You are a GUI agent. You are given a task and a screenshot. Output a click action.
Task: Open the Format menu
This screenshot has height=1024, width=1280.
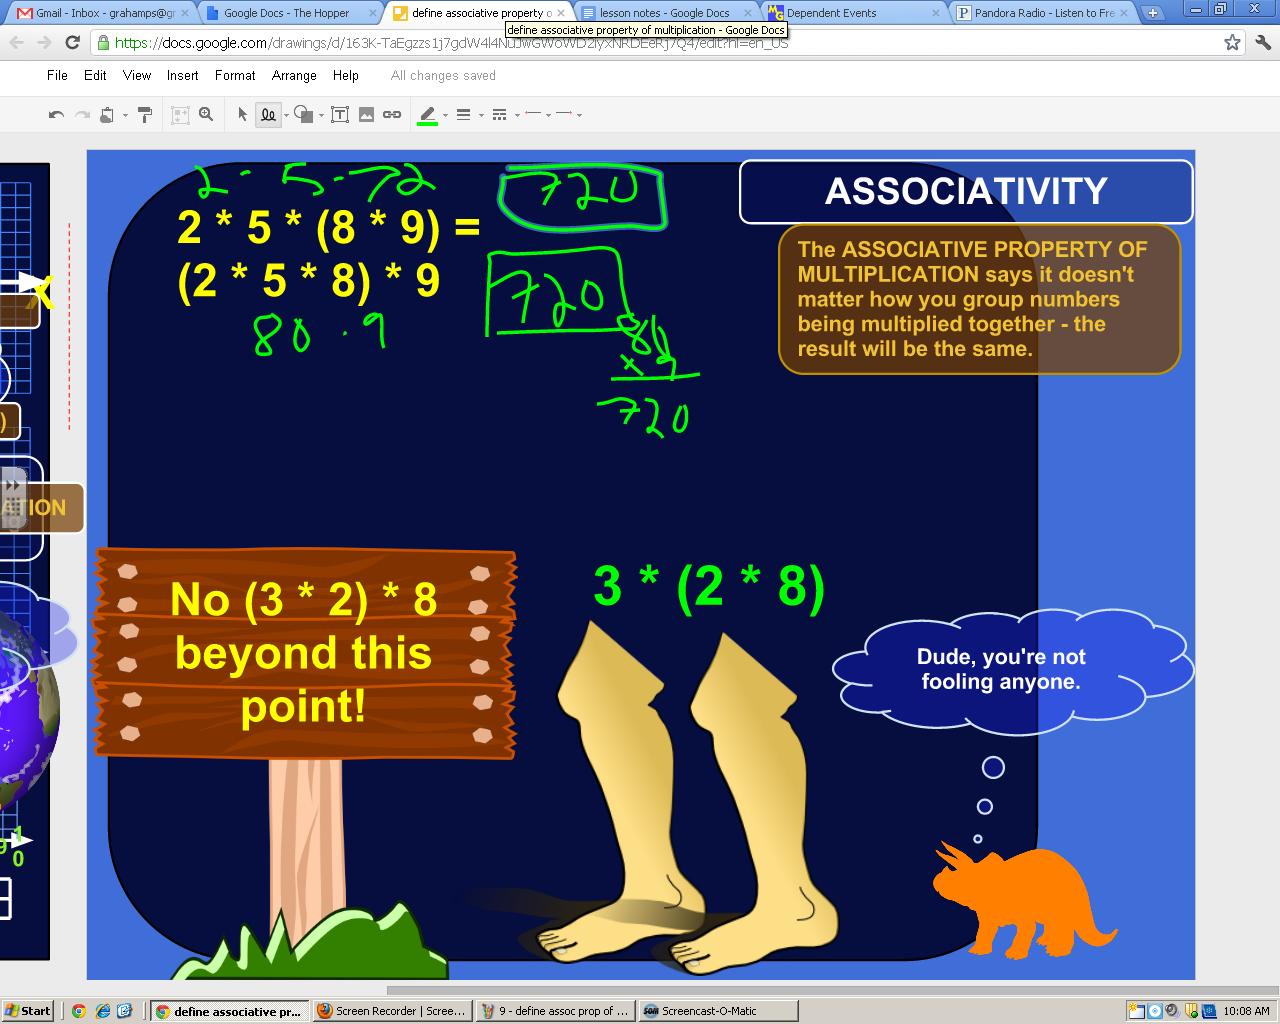point(235,75)
